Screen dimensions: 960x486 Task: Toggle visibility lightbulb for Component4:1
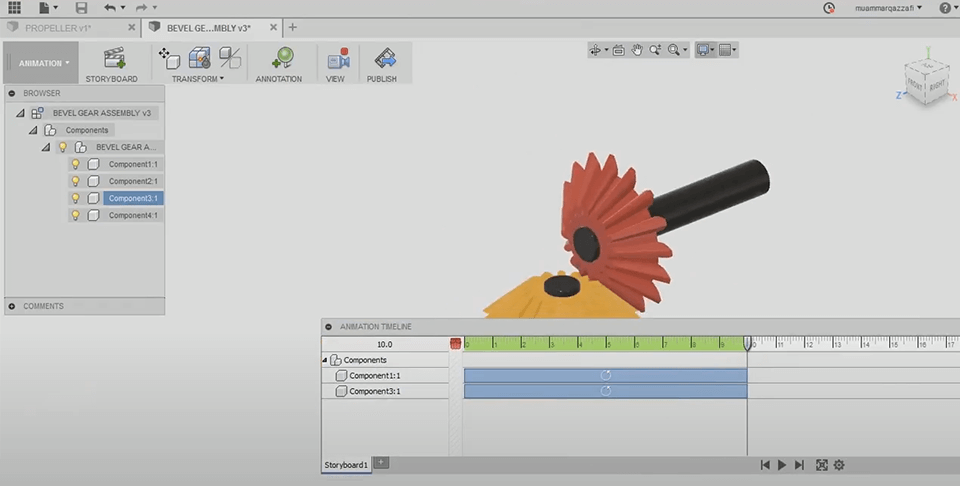click(75, 215)
